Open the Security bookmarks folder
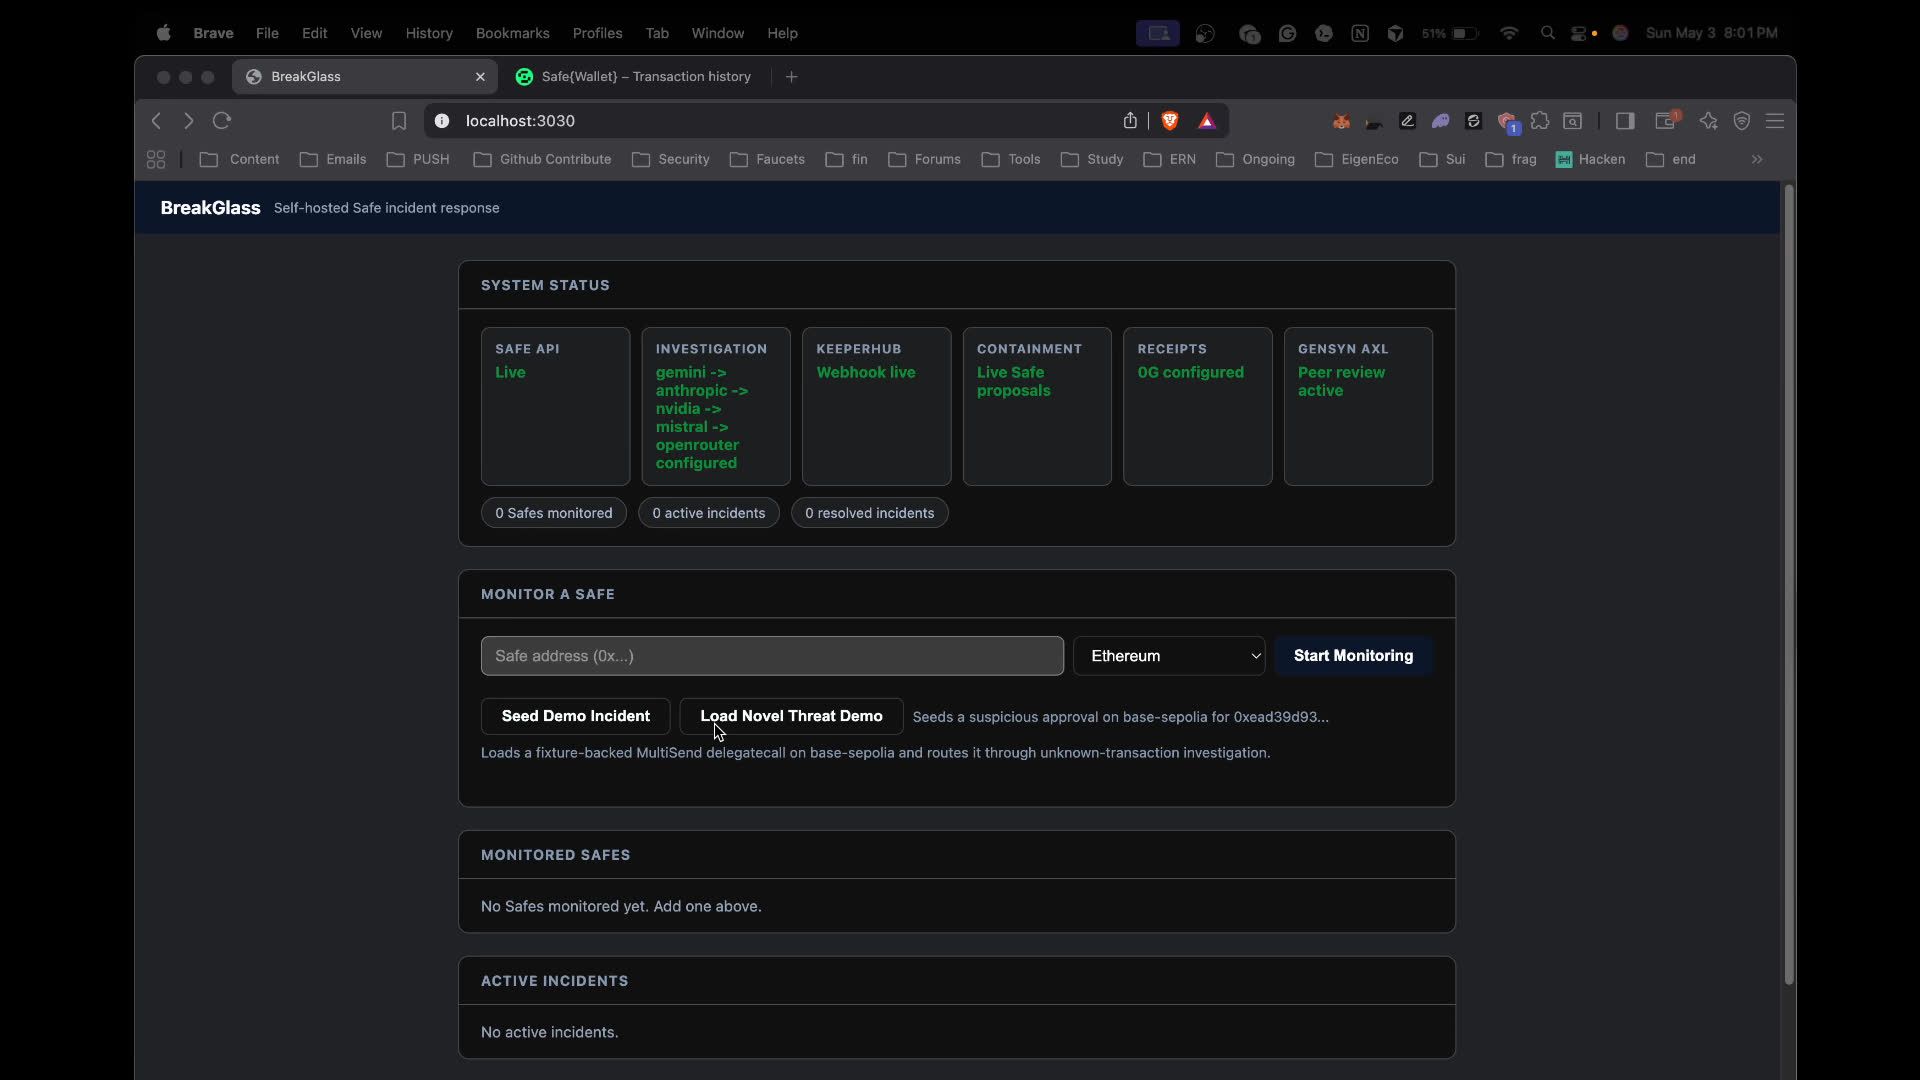The width and height of the screenshot is (1920, 1080). (671, 159)
